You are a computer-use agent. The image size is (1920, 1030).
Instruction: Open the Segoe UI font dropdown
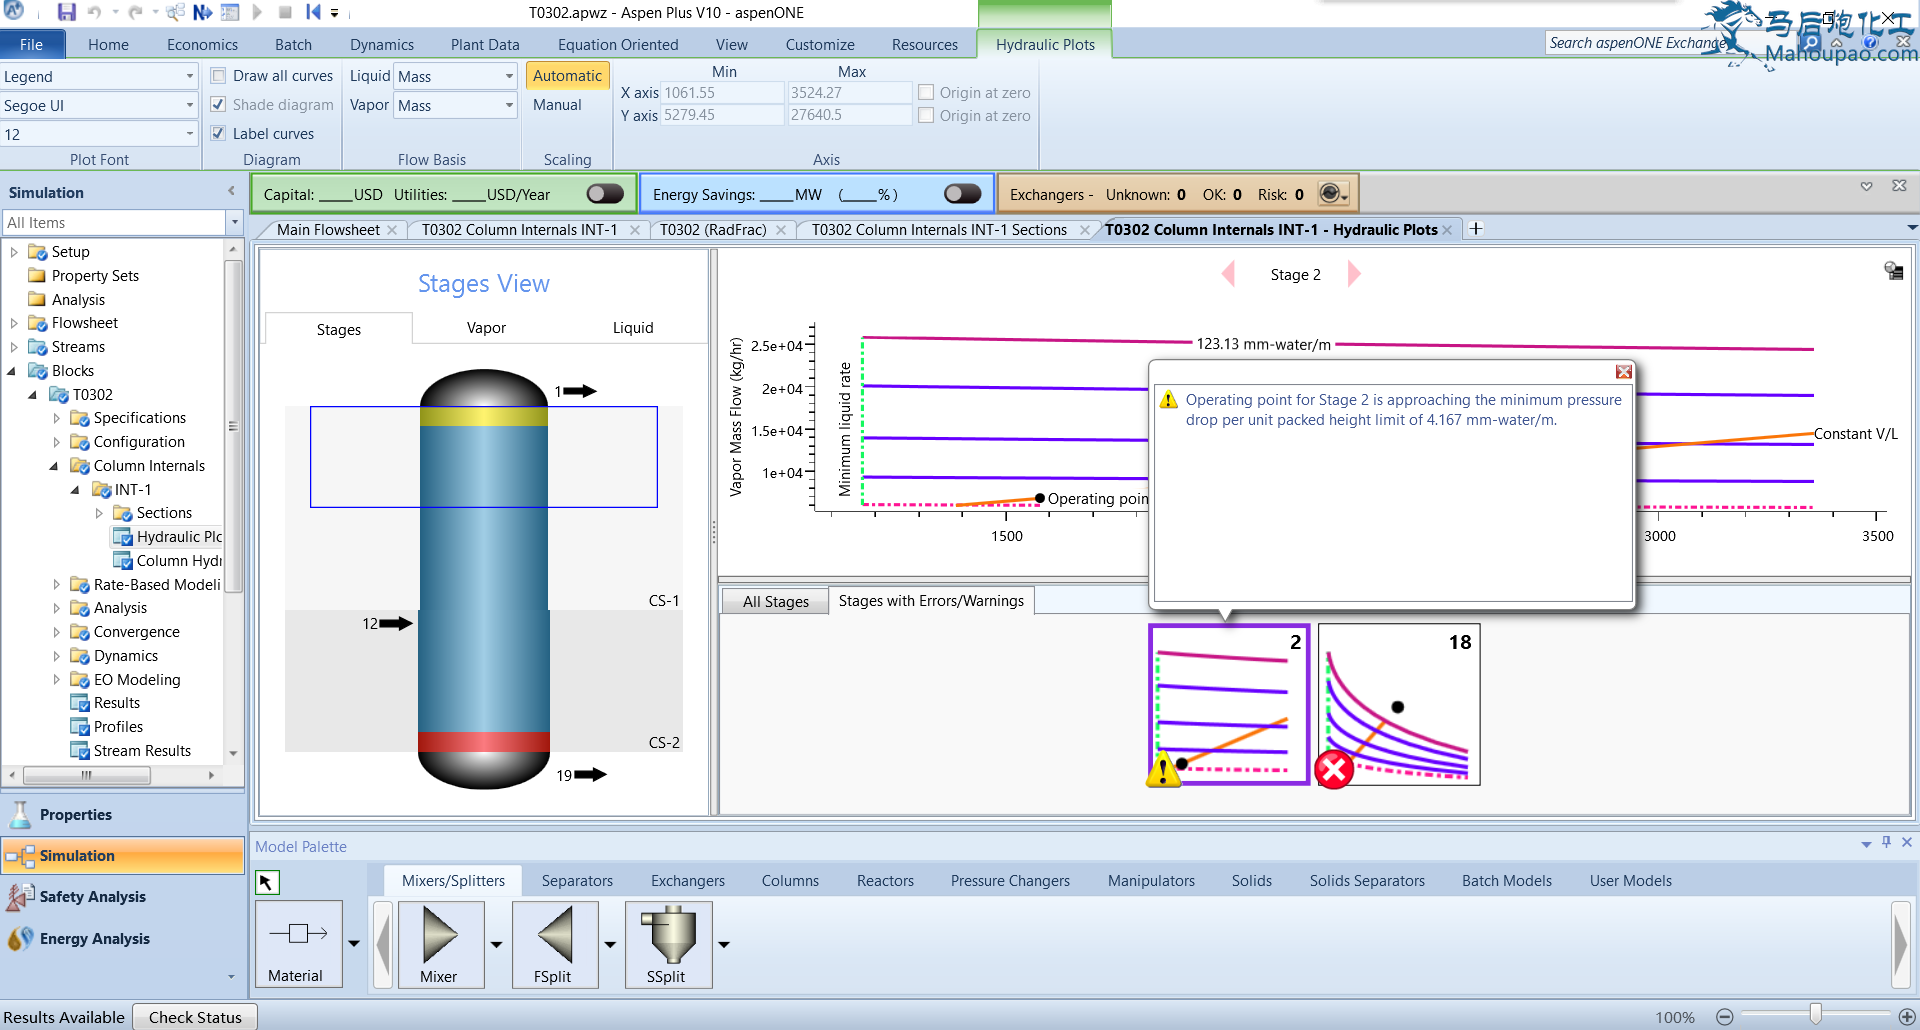pyautogui.click(x=190, y=105)
